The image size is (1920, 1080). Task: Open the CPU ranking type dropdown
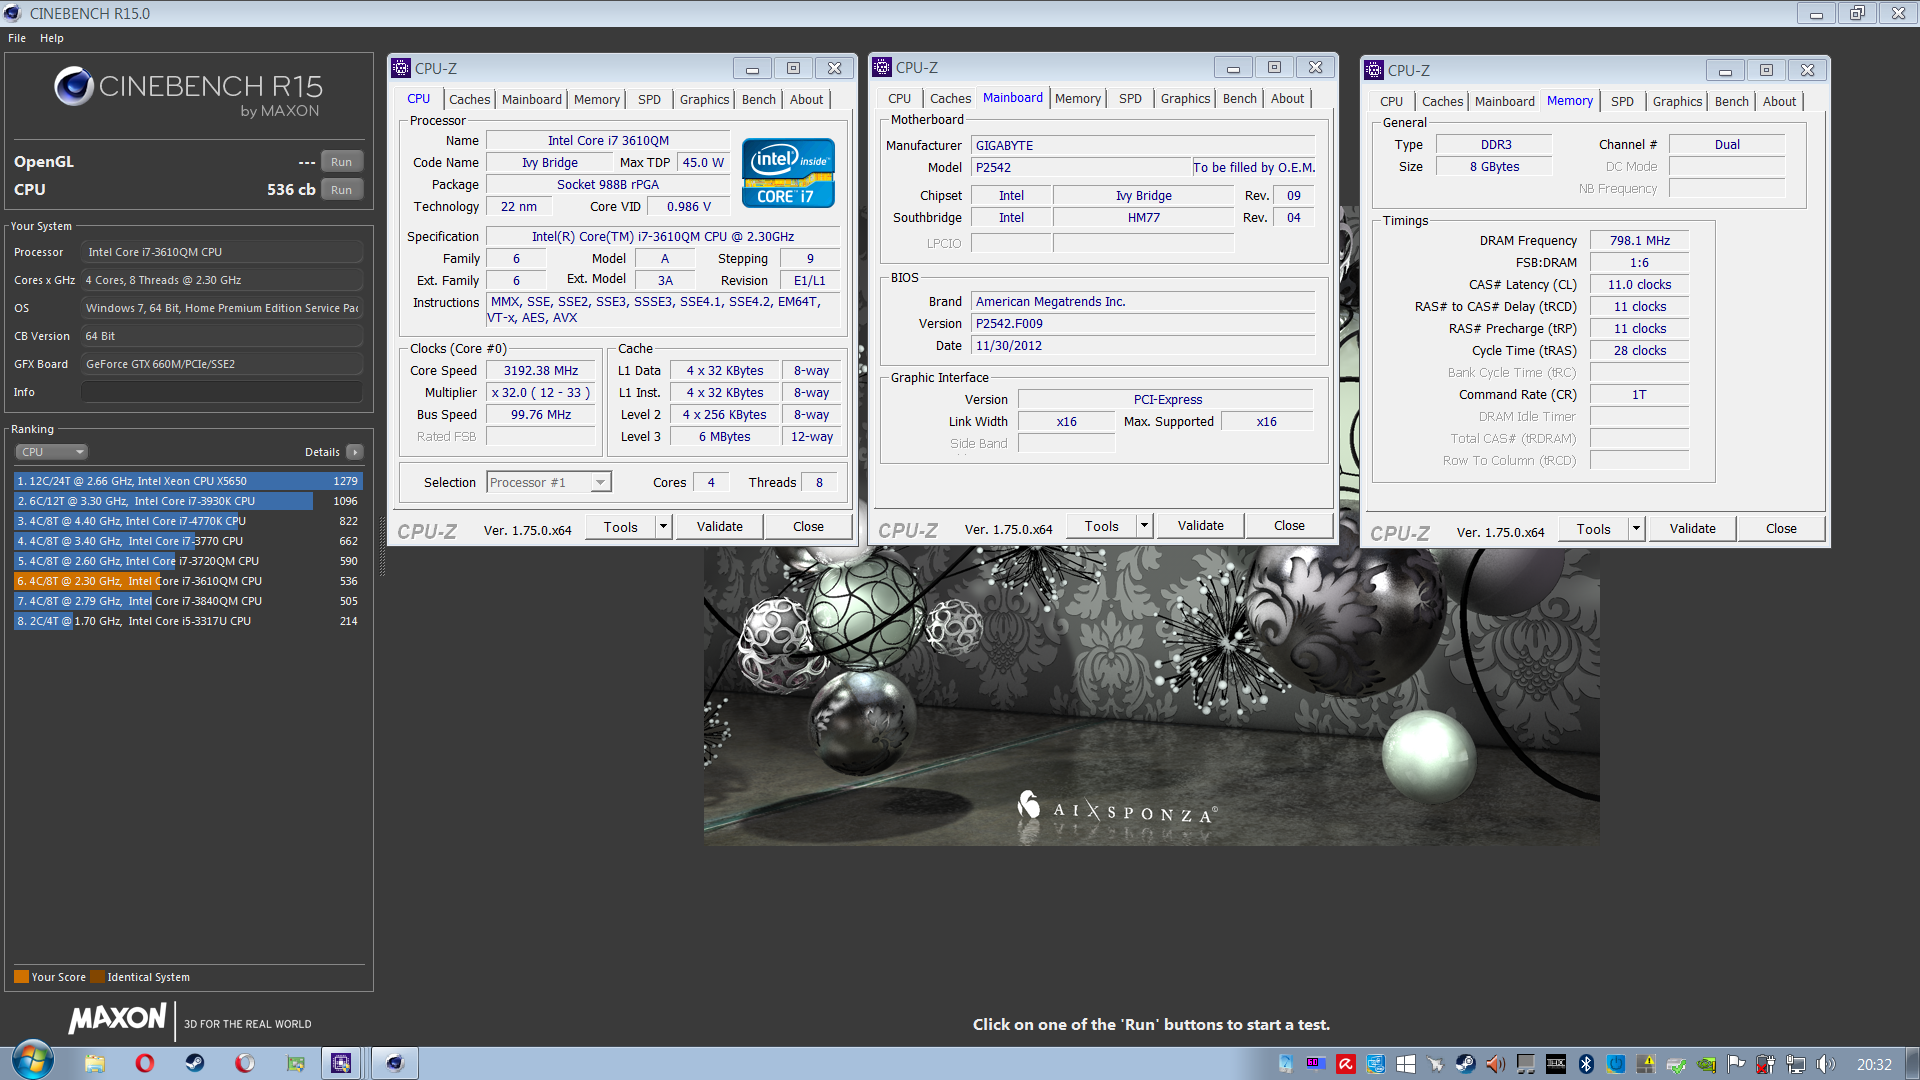51,452
